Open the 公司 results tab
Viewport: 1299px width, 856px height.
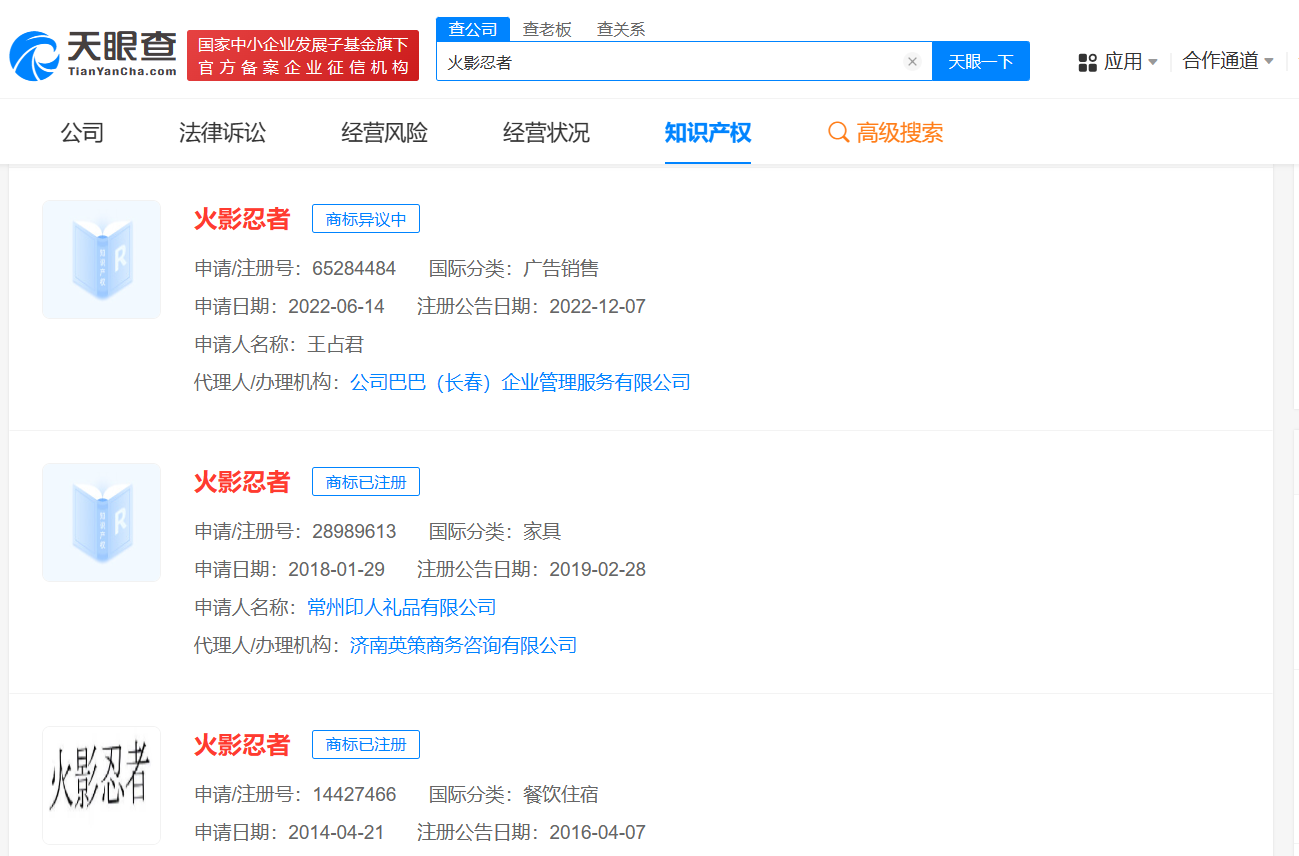pyautogui.click(x=82, y=132)
